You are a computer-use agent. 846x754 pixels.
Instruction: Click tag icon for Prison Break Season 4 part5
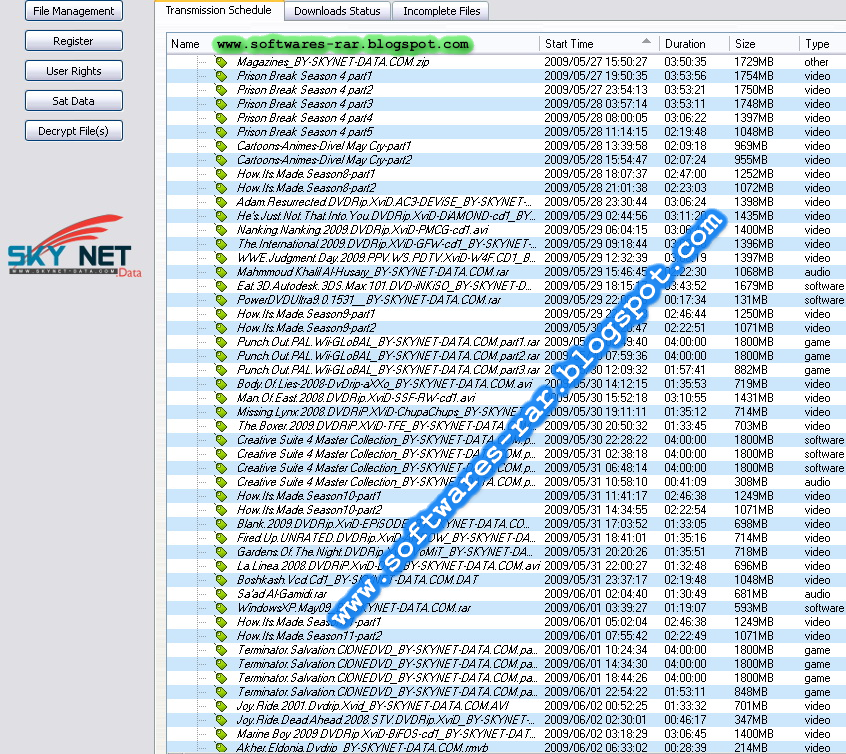pyautogui.click(x=221, y=132)
